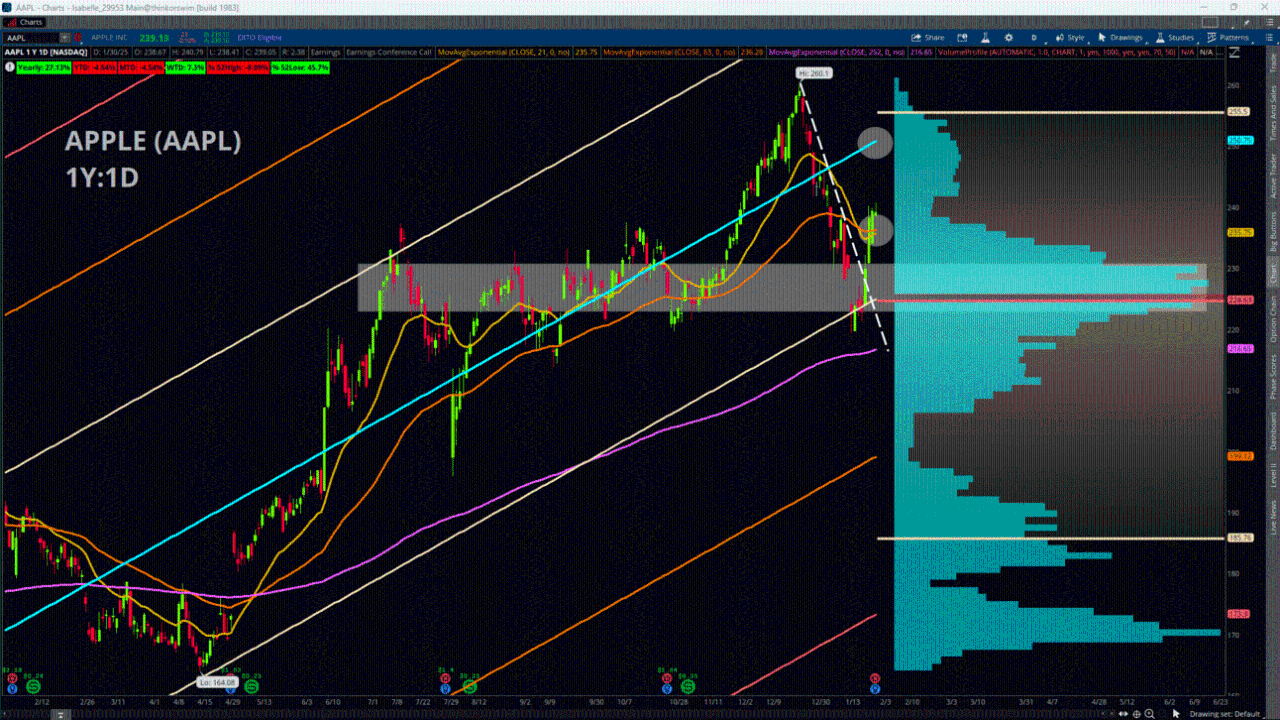Open the Drawings menu
The width and height of the screenshot is (1280, 720).
click(x=1119, y=37)
